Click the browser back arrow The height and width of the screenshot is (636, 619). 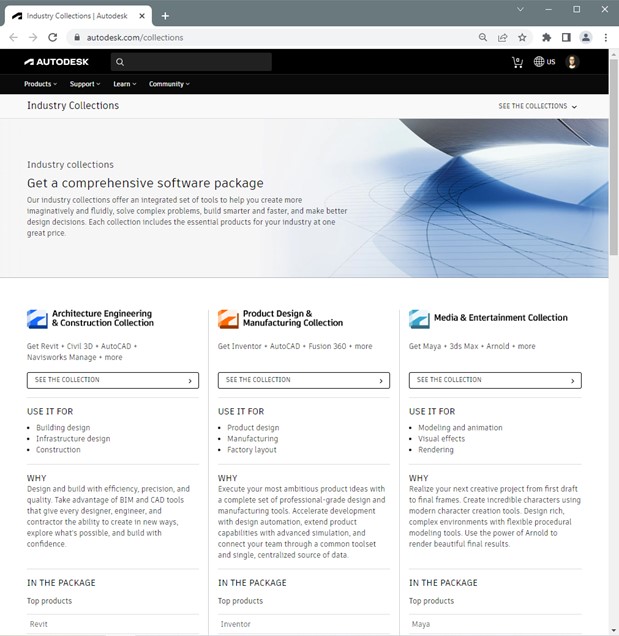[13, 37]
